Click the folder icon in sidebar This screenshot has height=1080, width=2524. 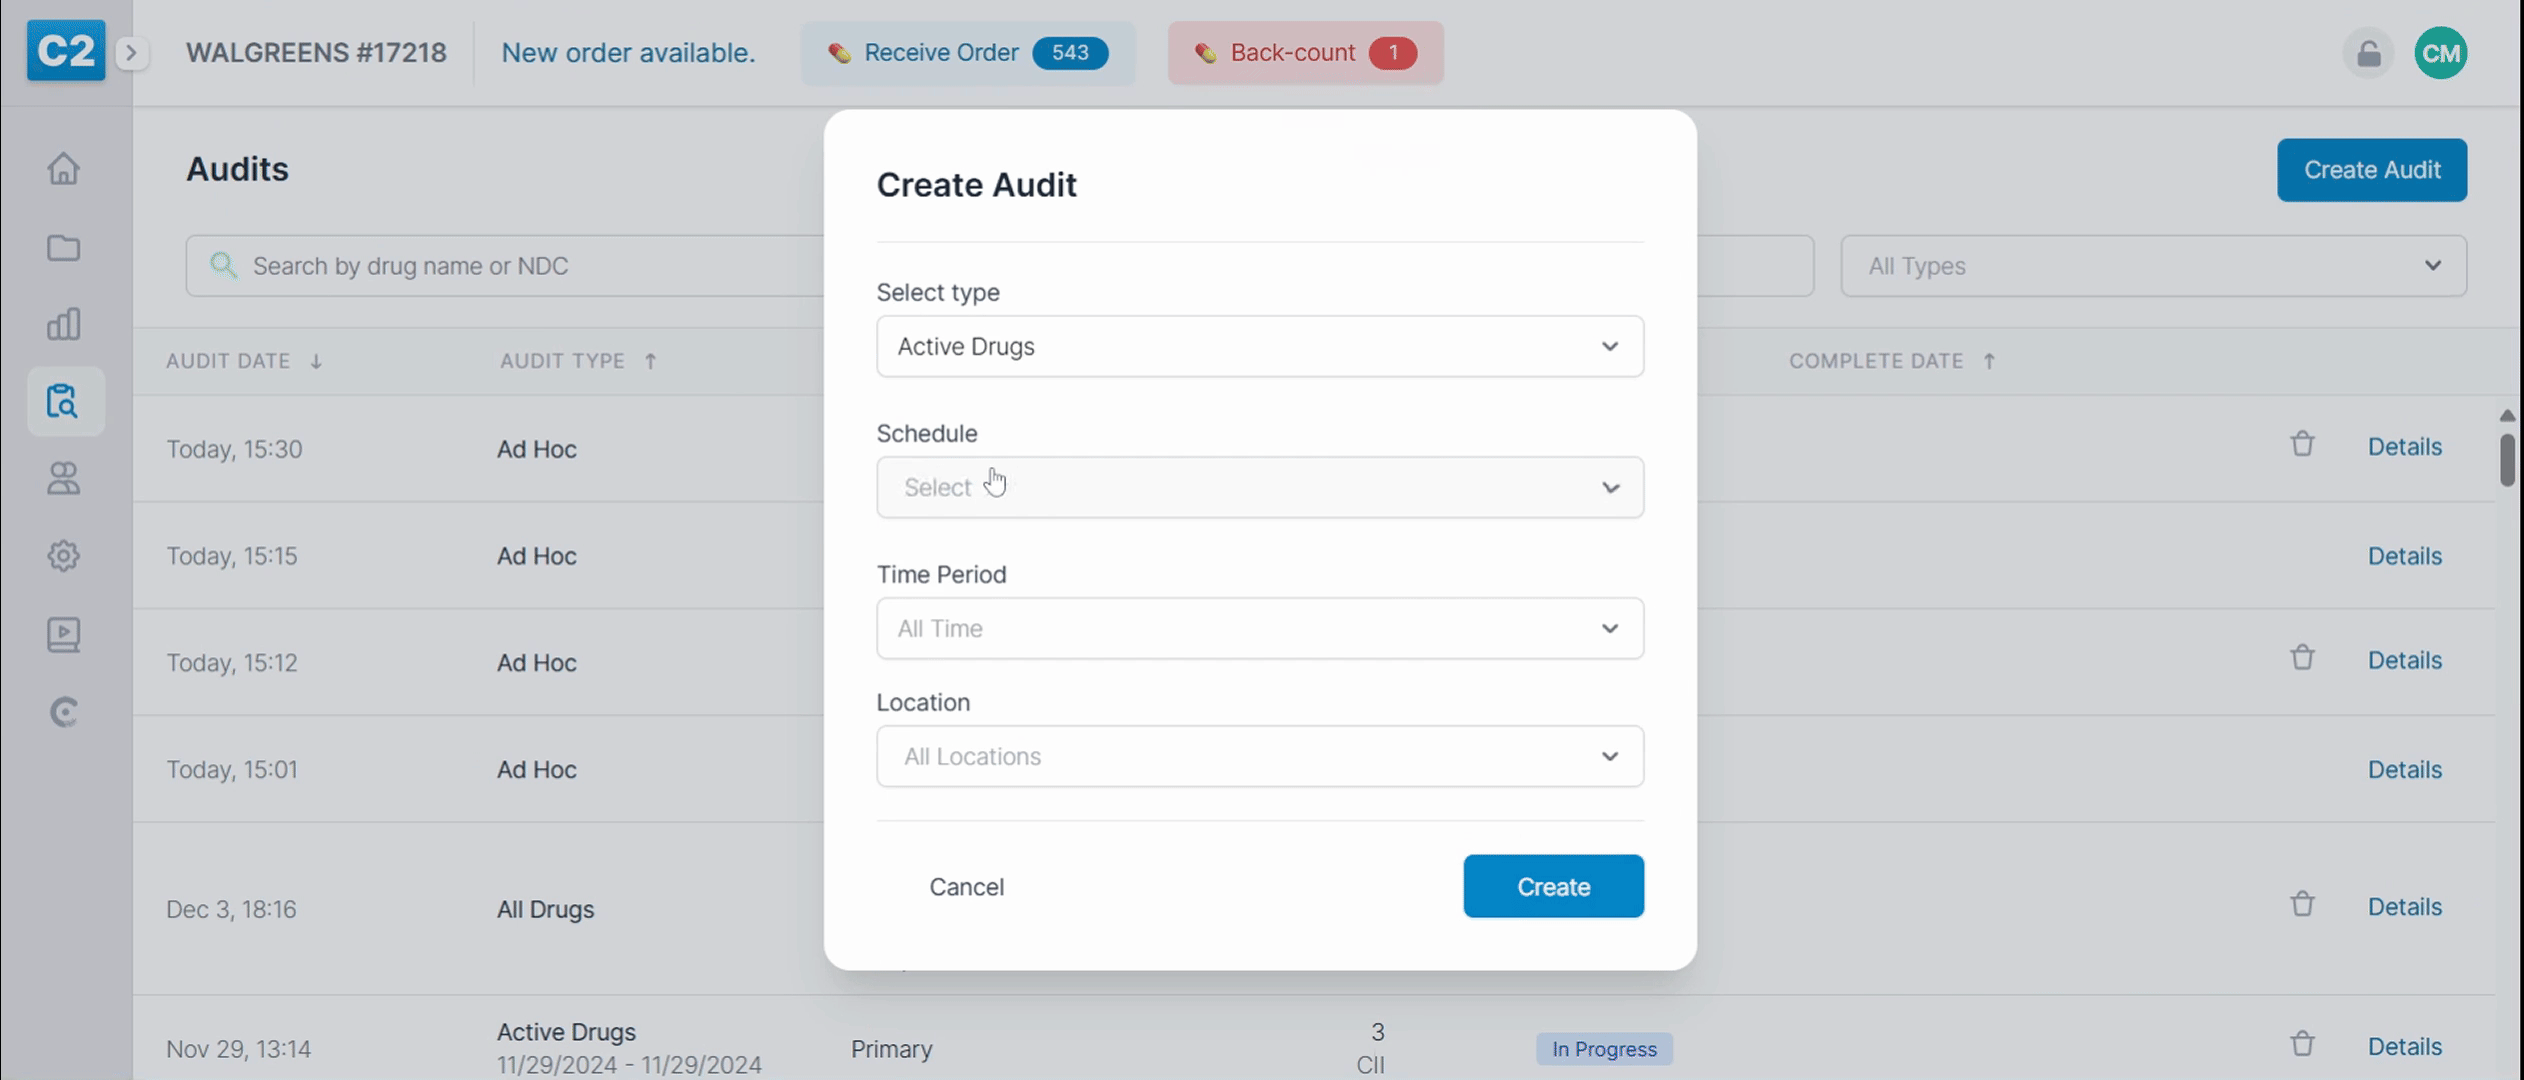coord(63,247)
